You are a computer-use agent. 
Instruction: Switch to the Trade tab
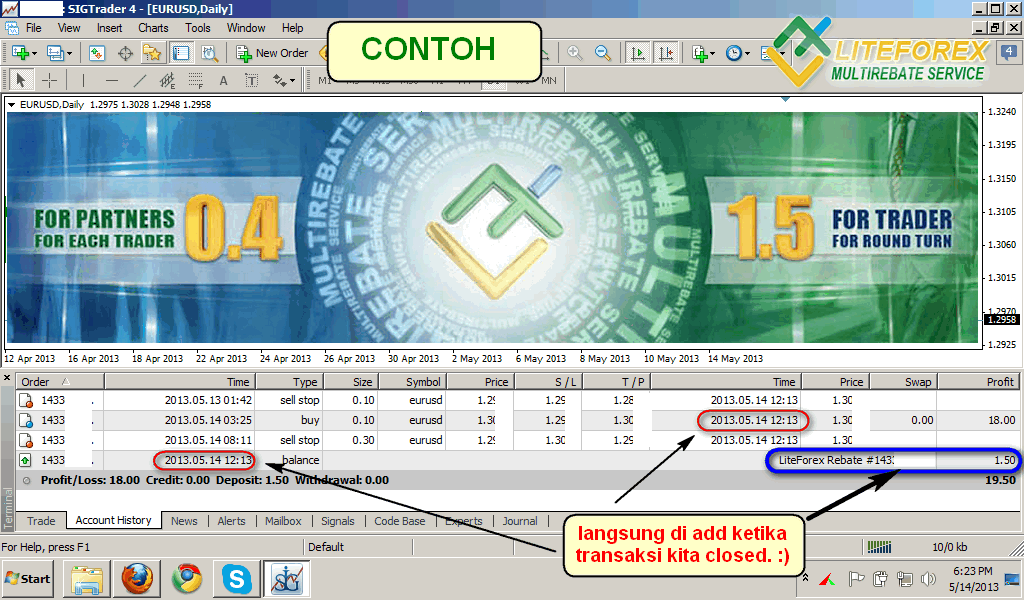click(x=40, y=521)
